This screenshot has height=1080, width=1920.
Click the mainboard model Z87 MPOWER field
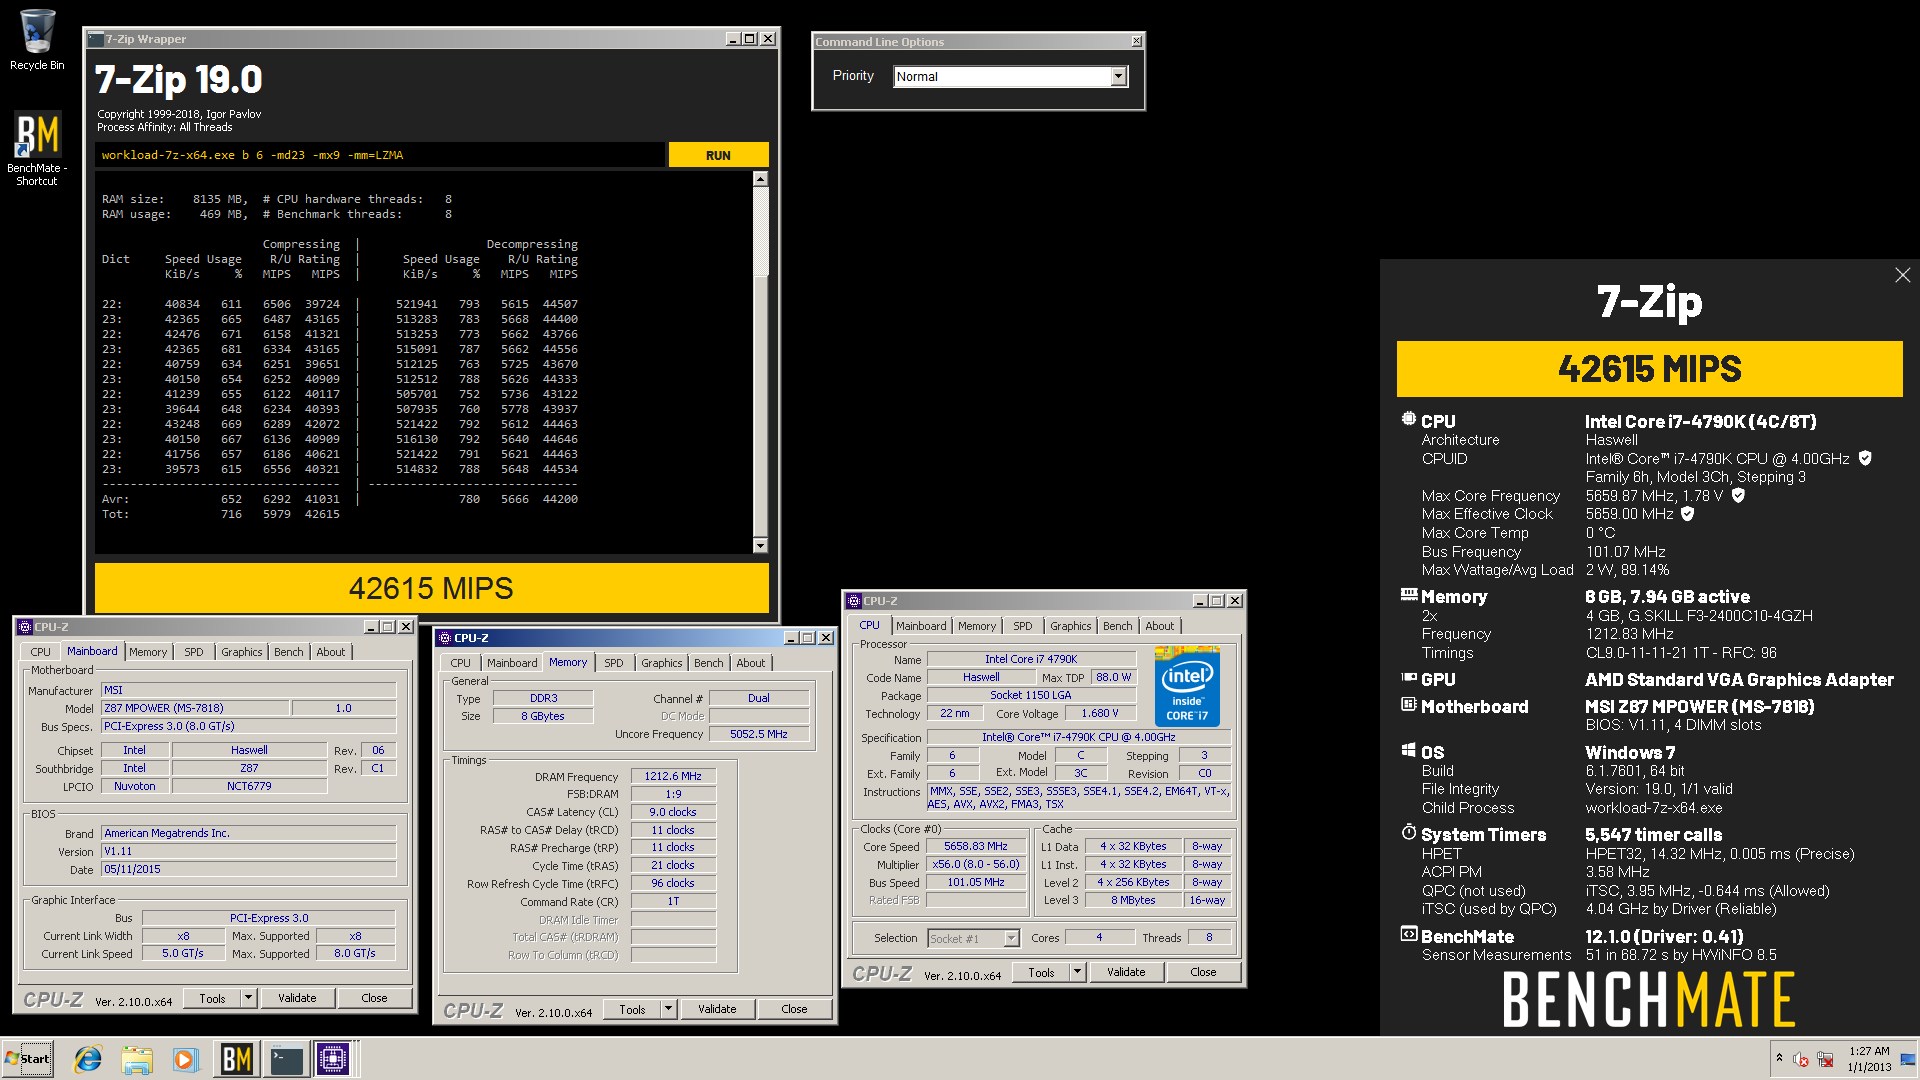coord(195,708)
